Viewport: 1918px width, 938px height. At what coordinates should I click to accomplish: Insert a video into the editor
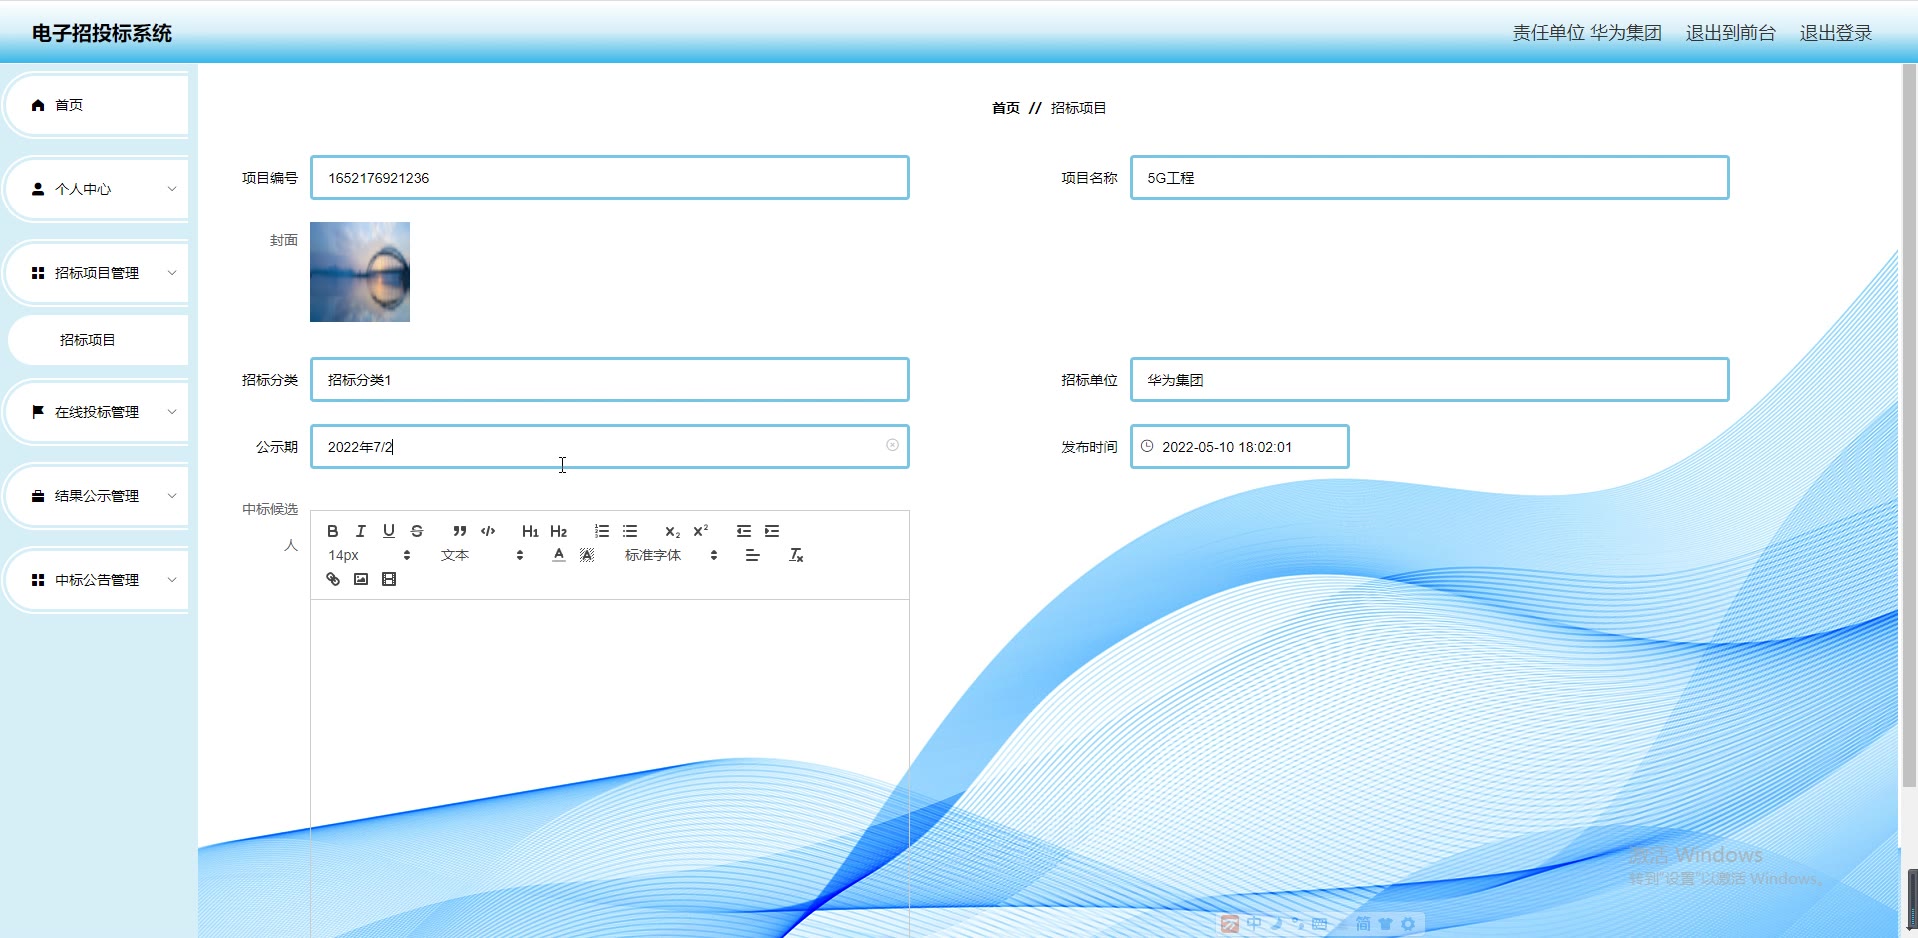(x=389, y=579)
